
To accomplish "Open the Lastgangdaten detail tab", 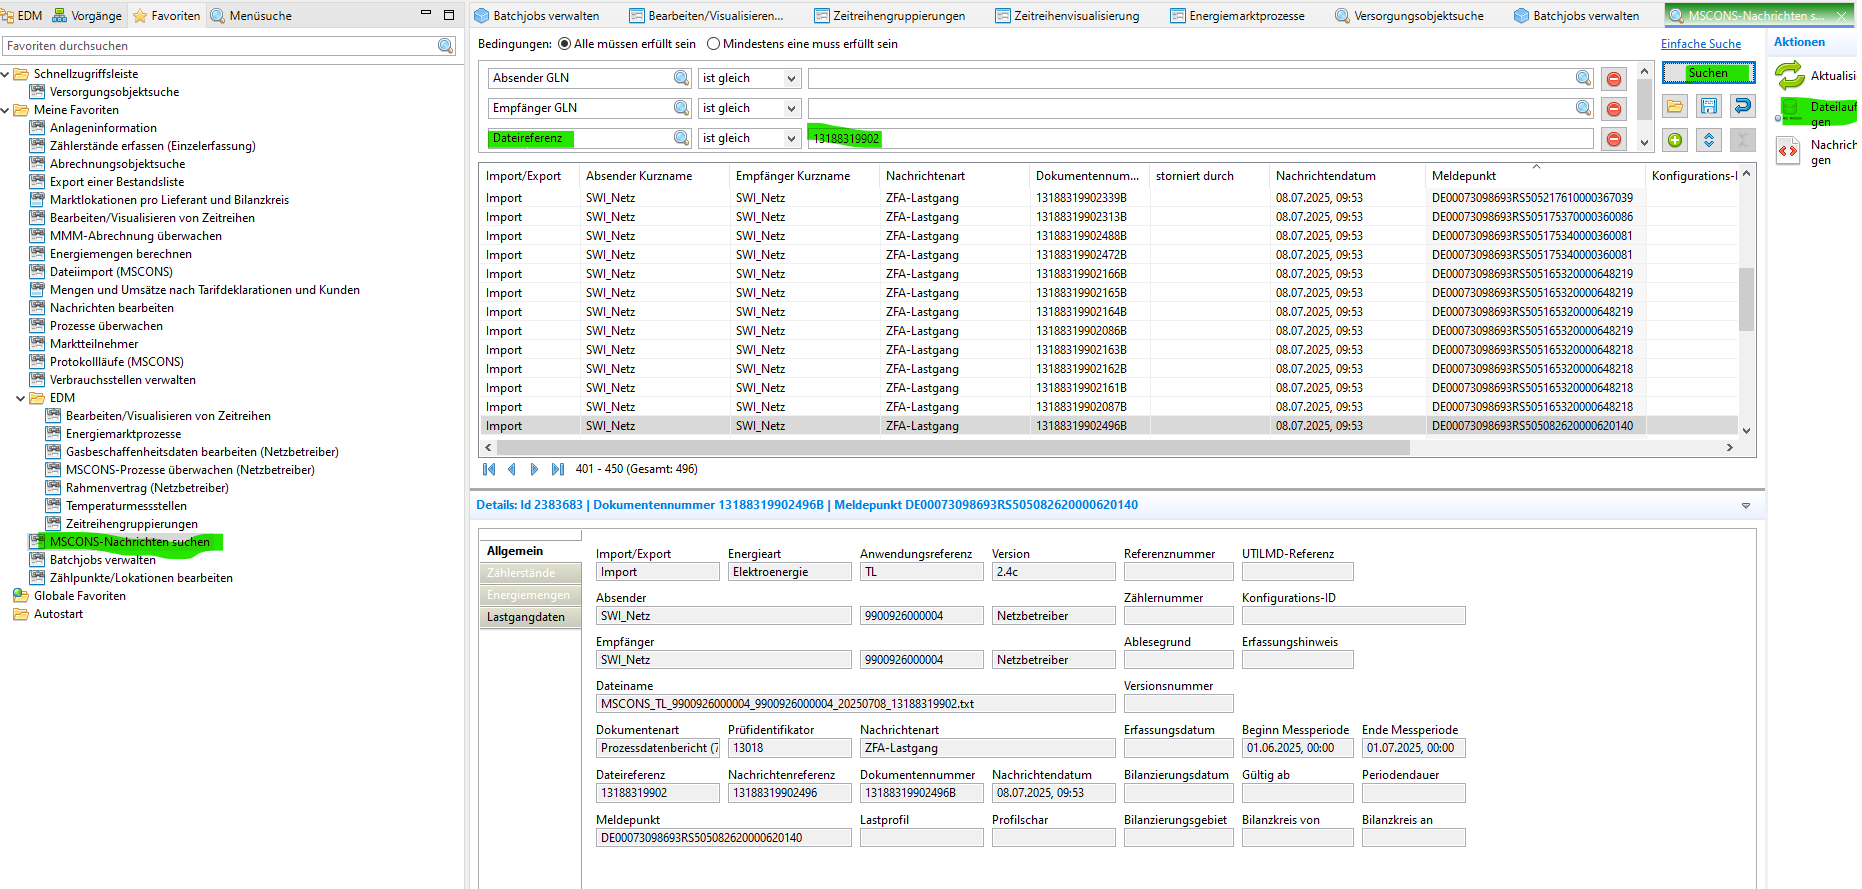I will (526, 617).
